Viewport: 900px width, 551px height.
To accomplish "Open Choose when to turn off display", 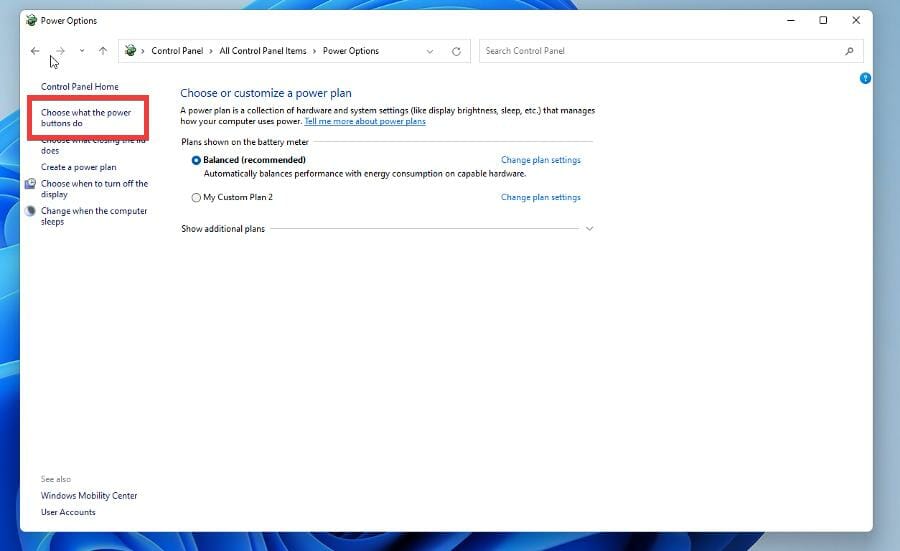I will pos(94,189).
